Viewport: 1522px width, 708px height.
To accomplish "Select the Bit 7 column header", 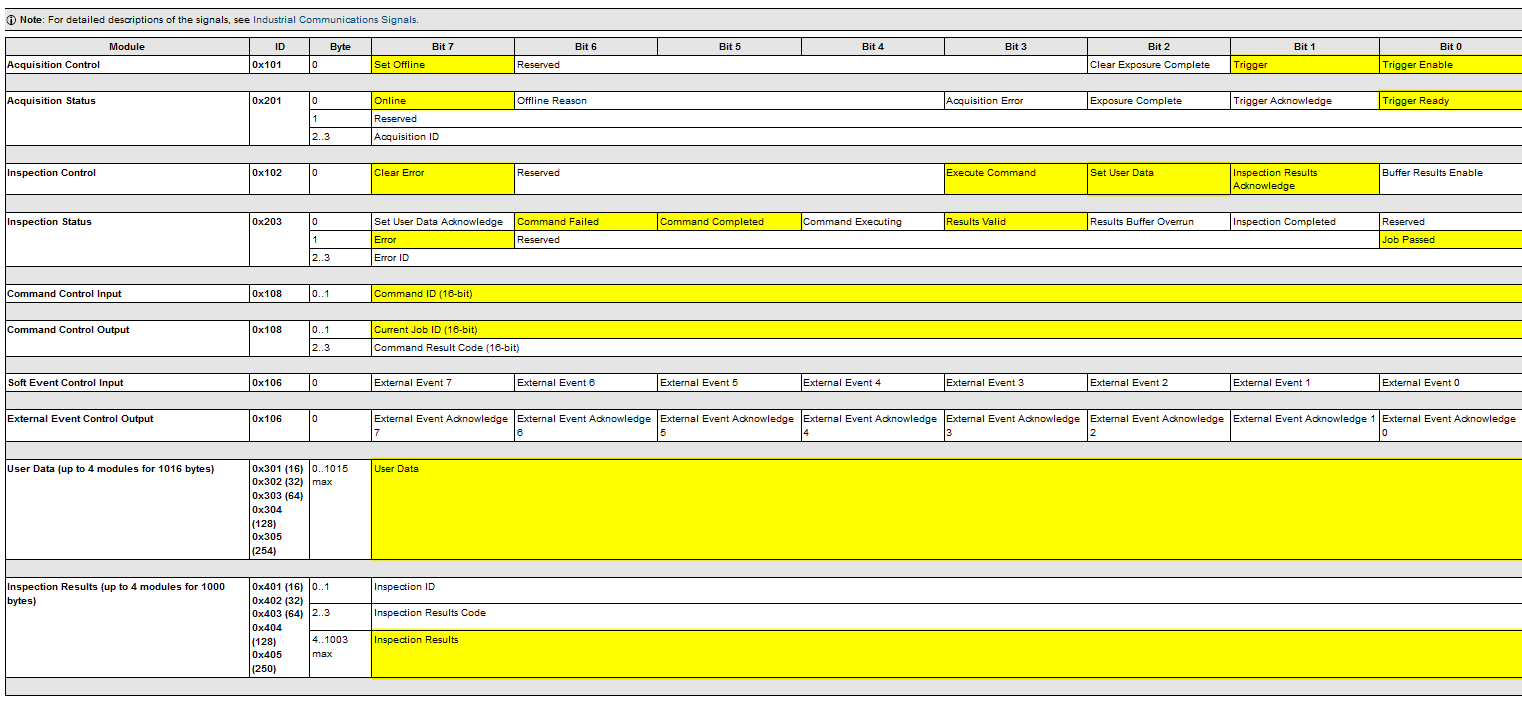I will [x=443, y=47].
